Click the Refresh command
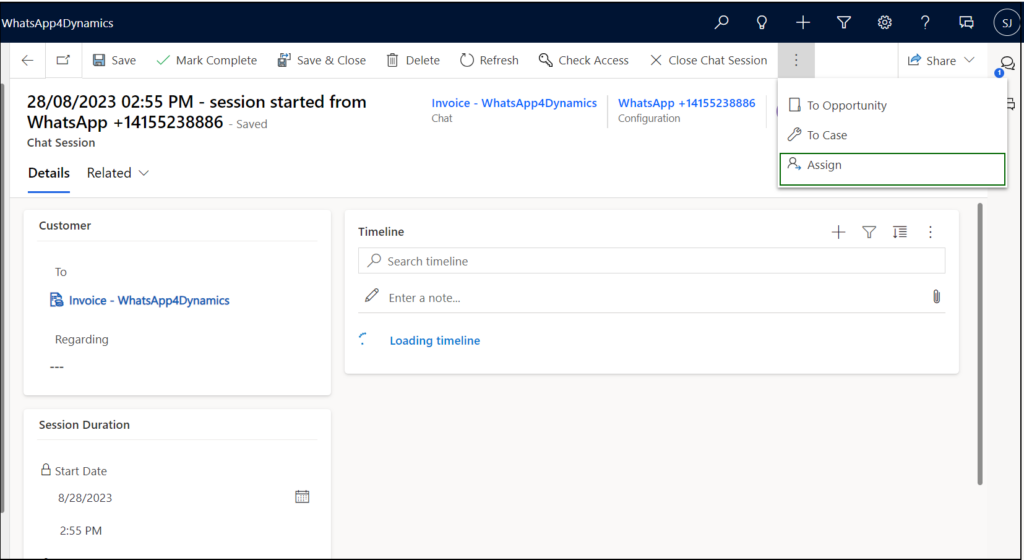The width and height of the screenshot is (1024, 560). point(489,60)
